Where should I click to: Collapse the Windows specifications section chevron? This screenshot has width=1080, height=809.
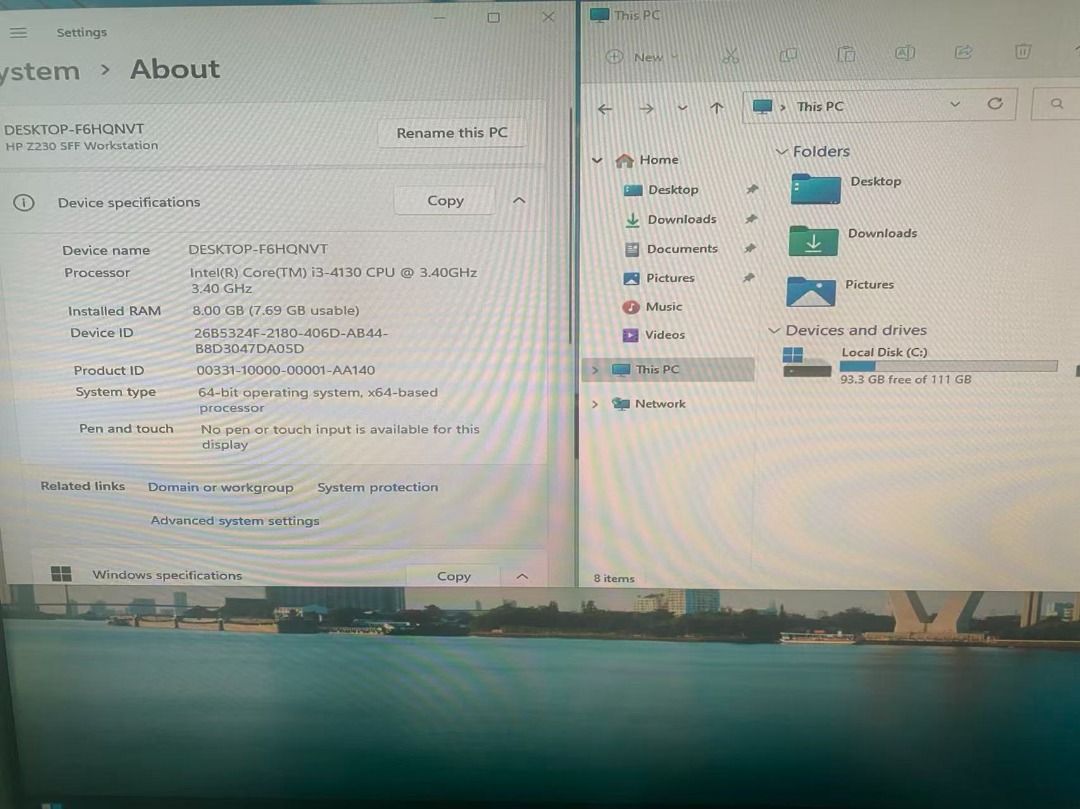[x=522, y=576]
